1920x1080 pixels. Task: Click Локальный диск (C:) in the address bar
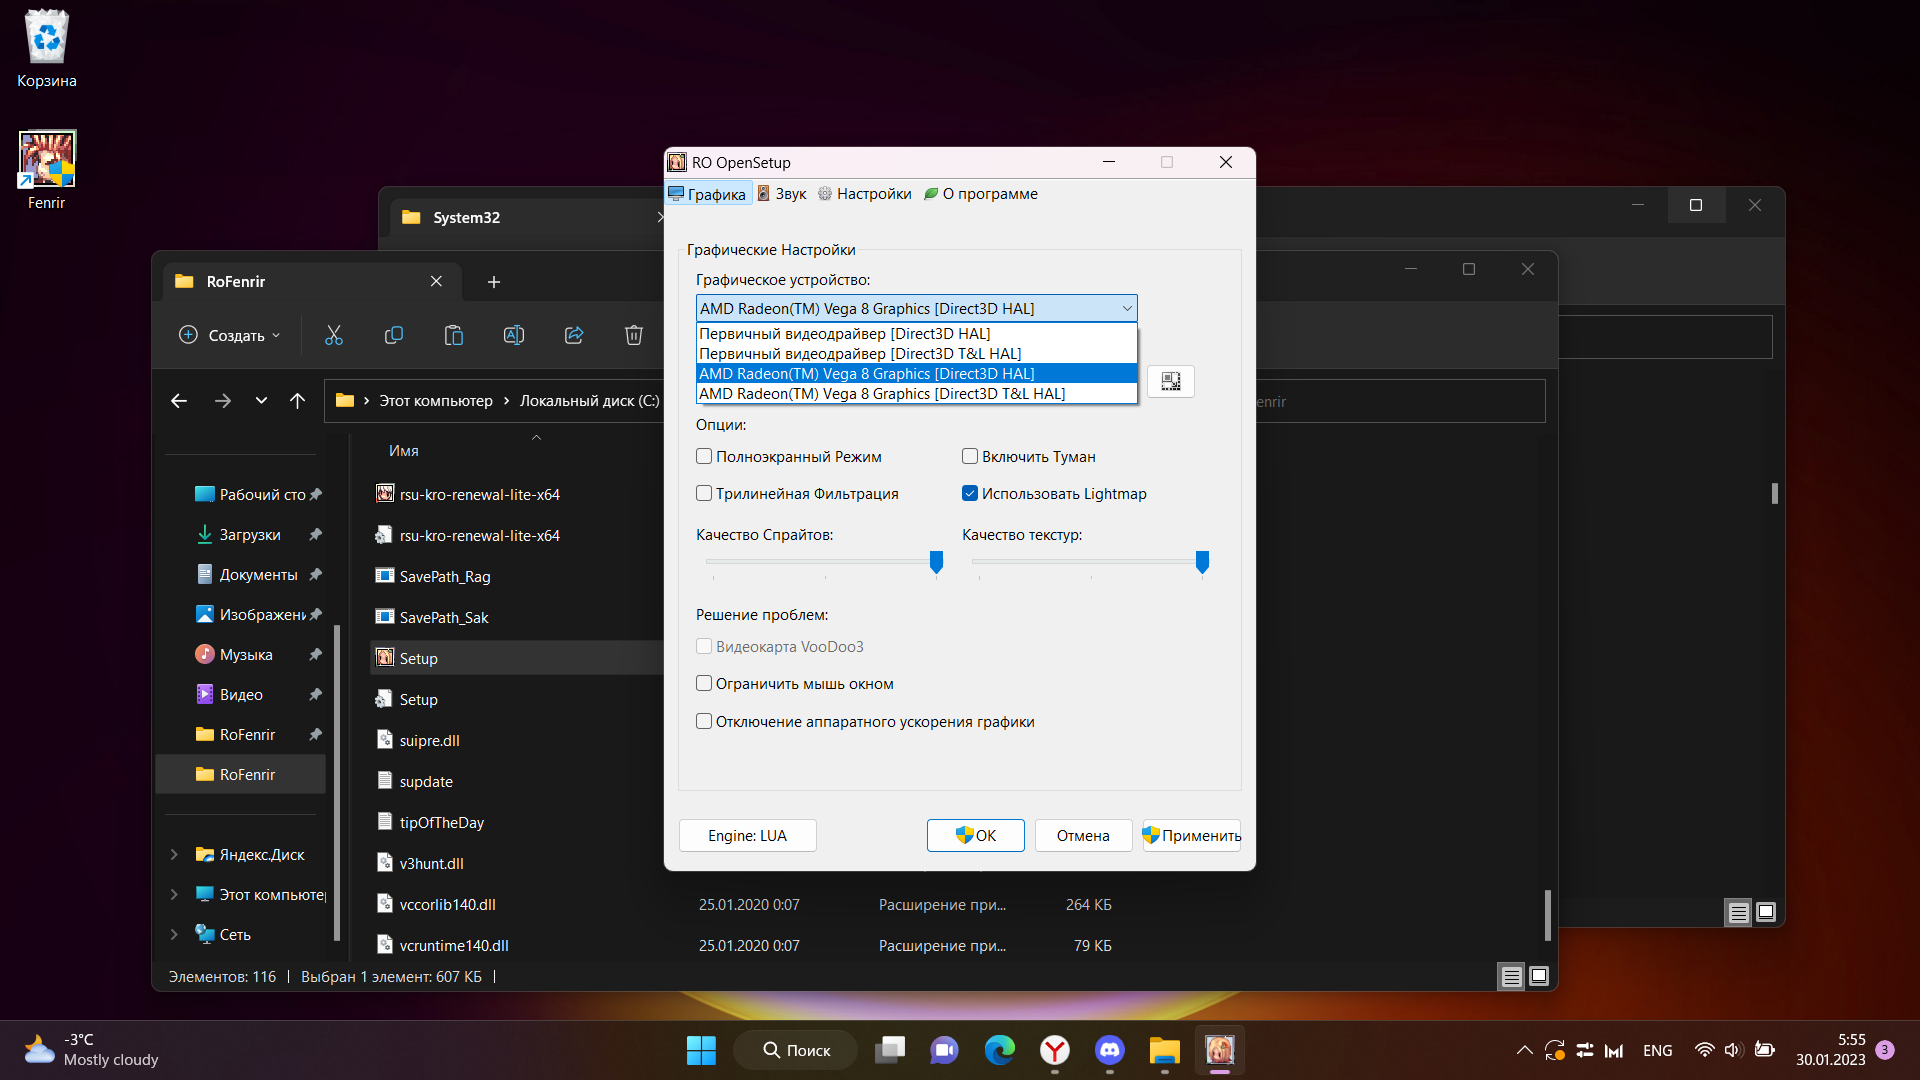click(590, 401)
